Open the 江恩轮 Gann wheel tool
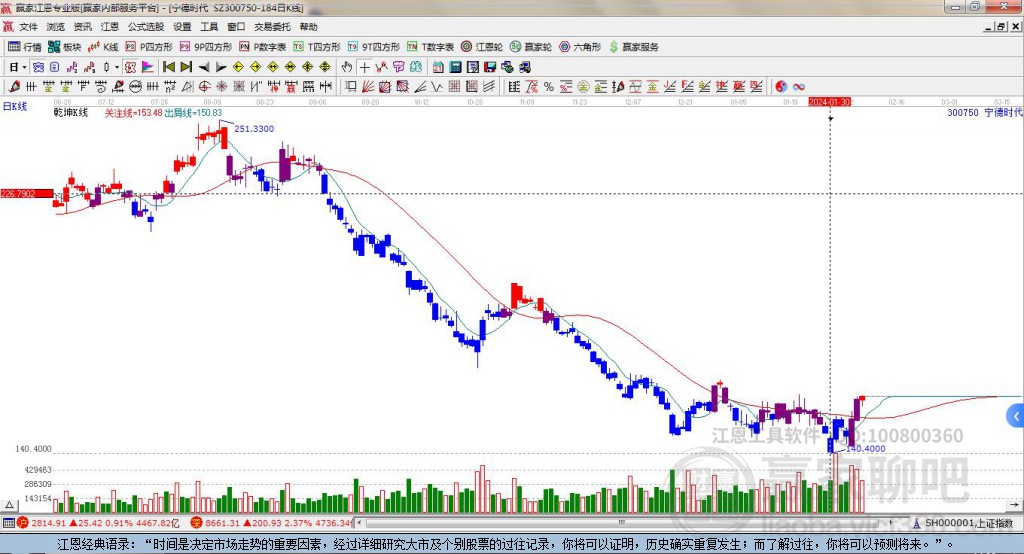Image resolution: width=1024 pixels, height=554 pixels. click(481, 47)
